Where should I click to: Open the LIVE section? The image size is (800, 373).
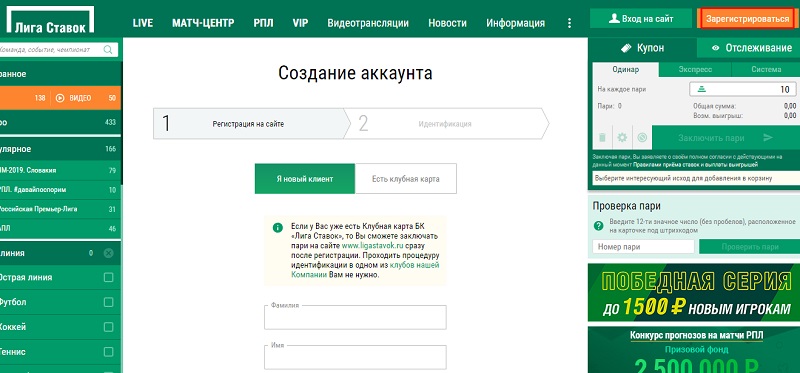[143, 23]
